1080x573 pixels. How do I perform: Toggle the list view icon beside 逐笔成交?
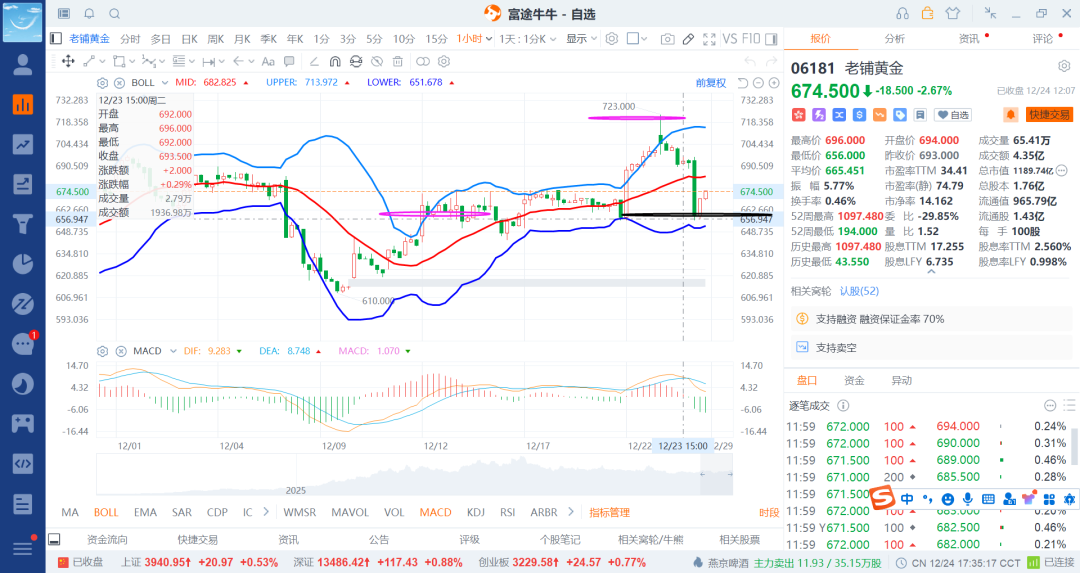coord(1070,405)
